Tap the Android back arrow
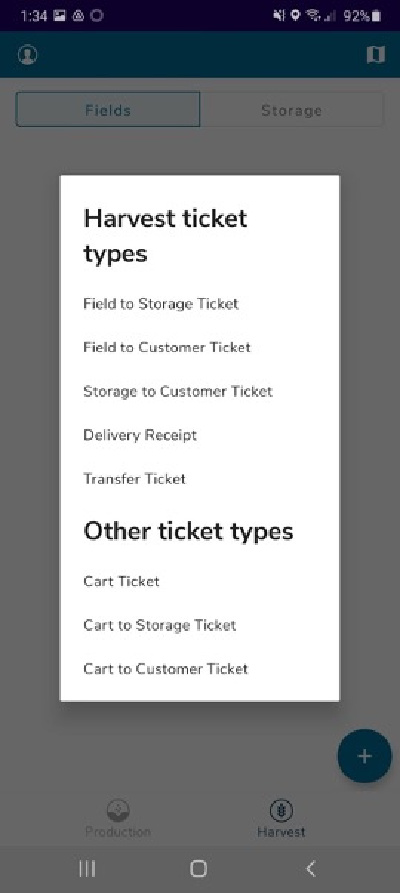 pos(311,869)
